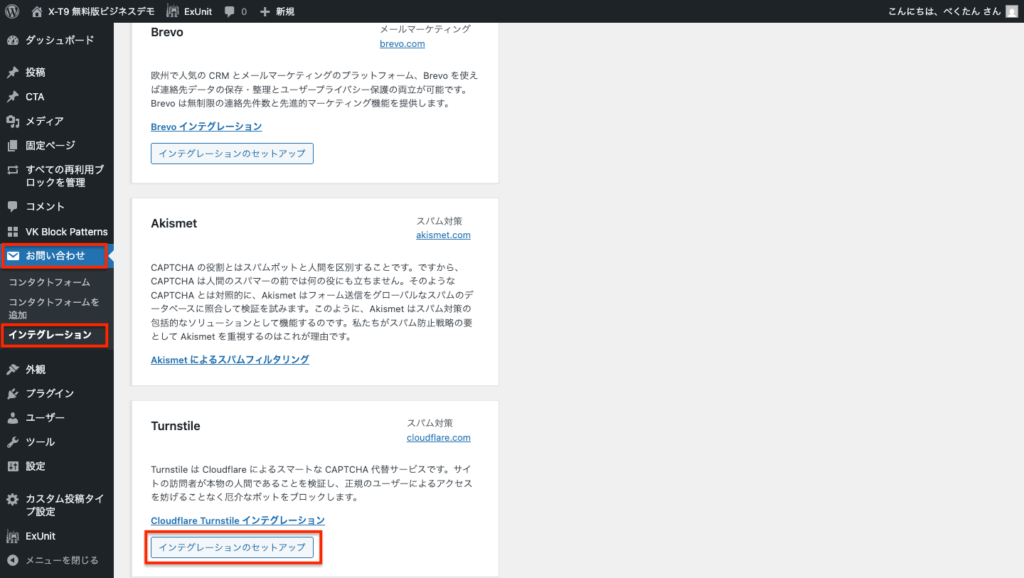Image resolution: width=1024 pixels, height=578 pixels.
Task: Click the collapse-menu arrow icon
Action: click(x=12, y=560)
